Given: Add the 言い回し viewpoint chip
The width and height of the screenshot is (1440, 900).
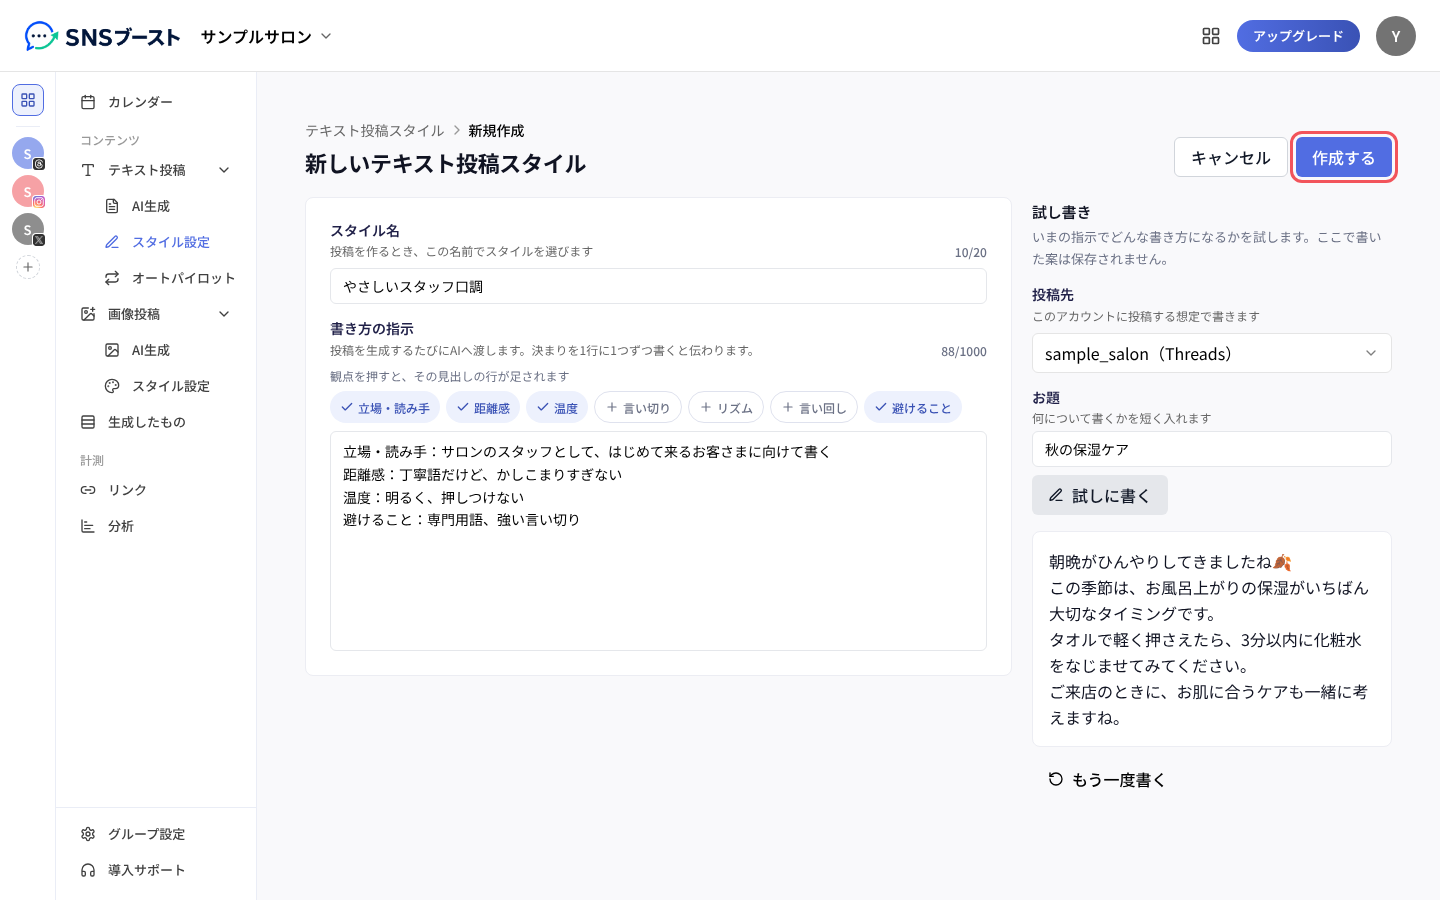Looking at the screenshot, I should click(814, 407).
